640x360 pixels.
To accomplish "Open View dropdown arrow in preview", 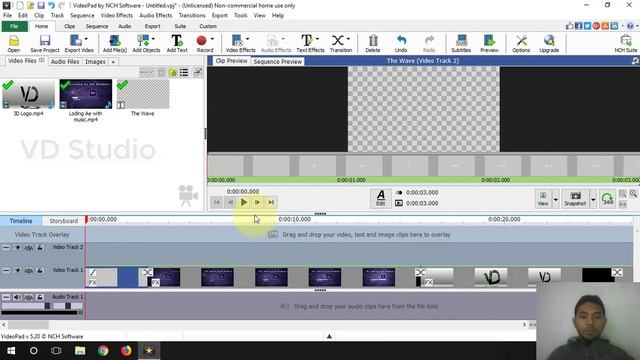I will click(x=555, y=199).
